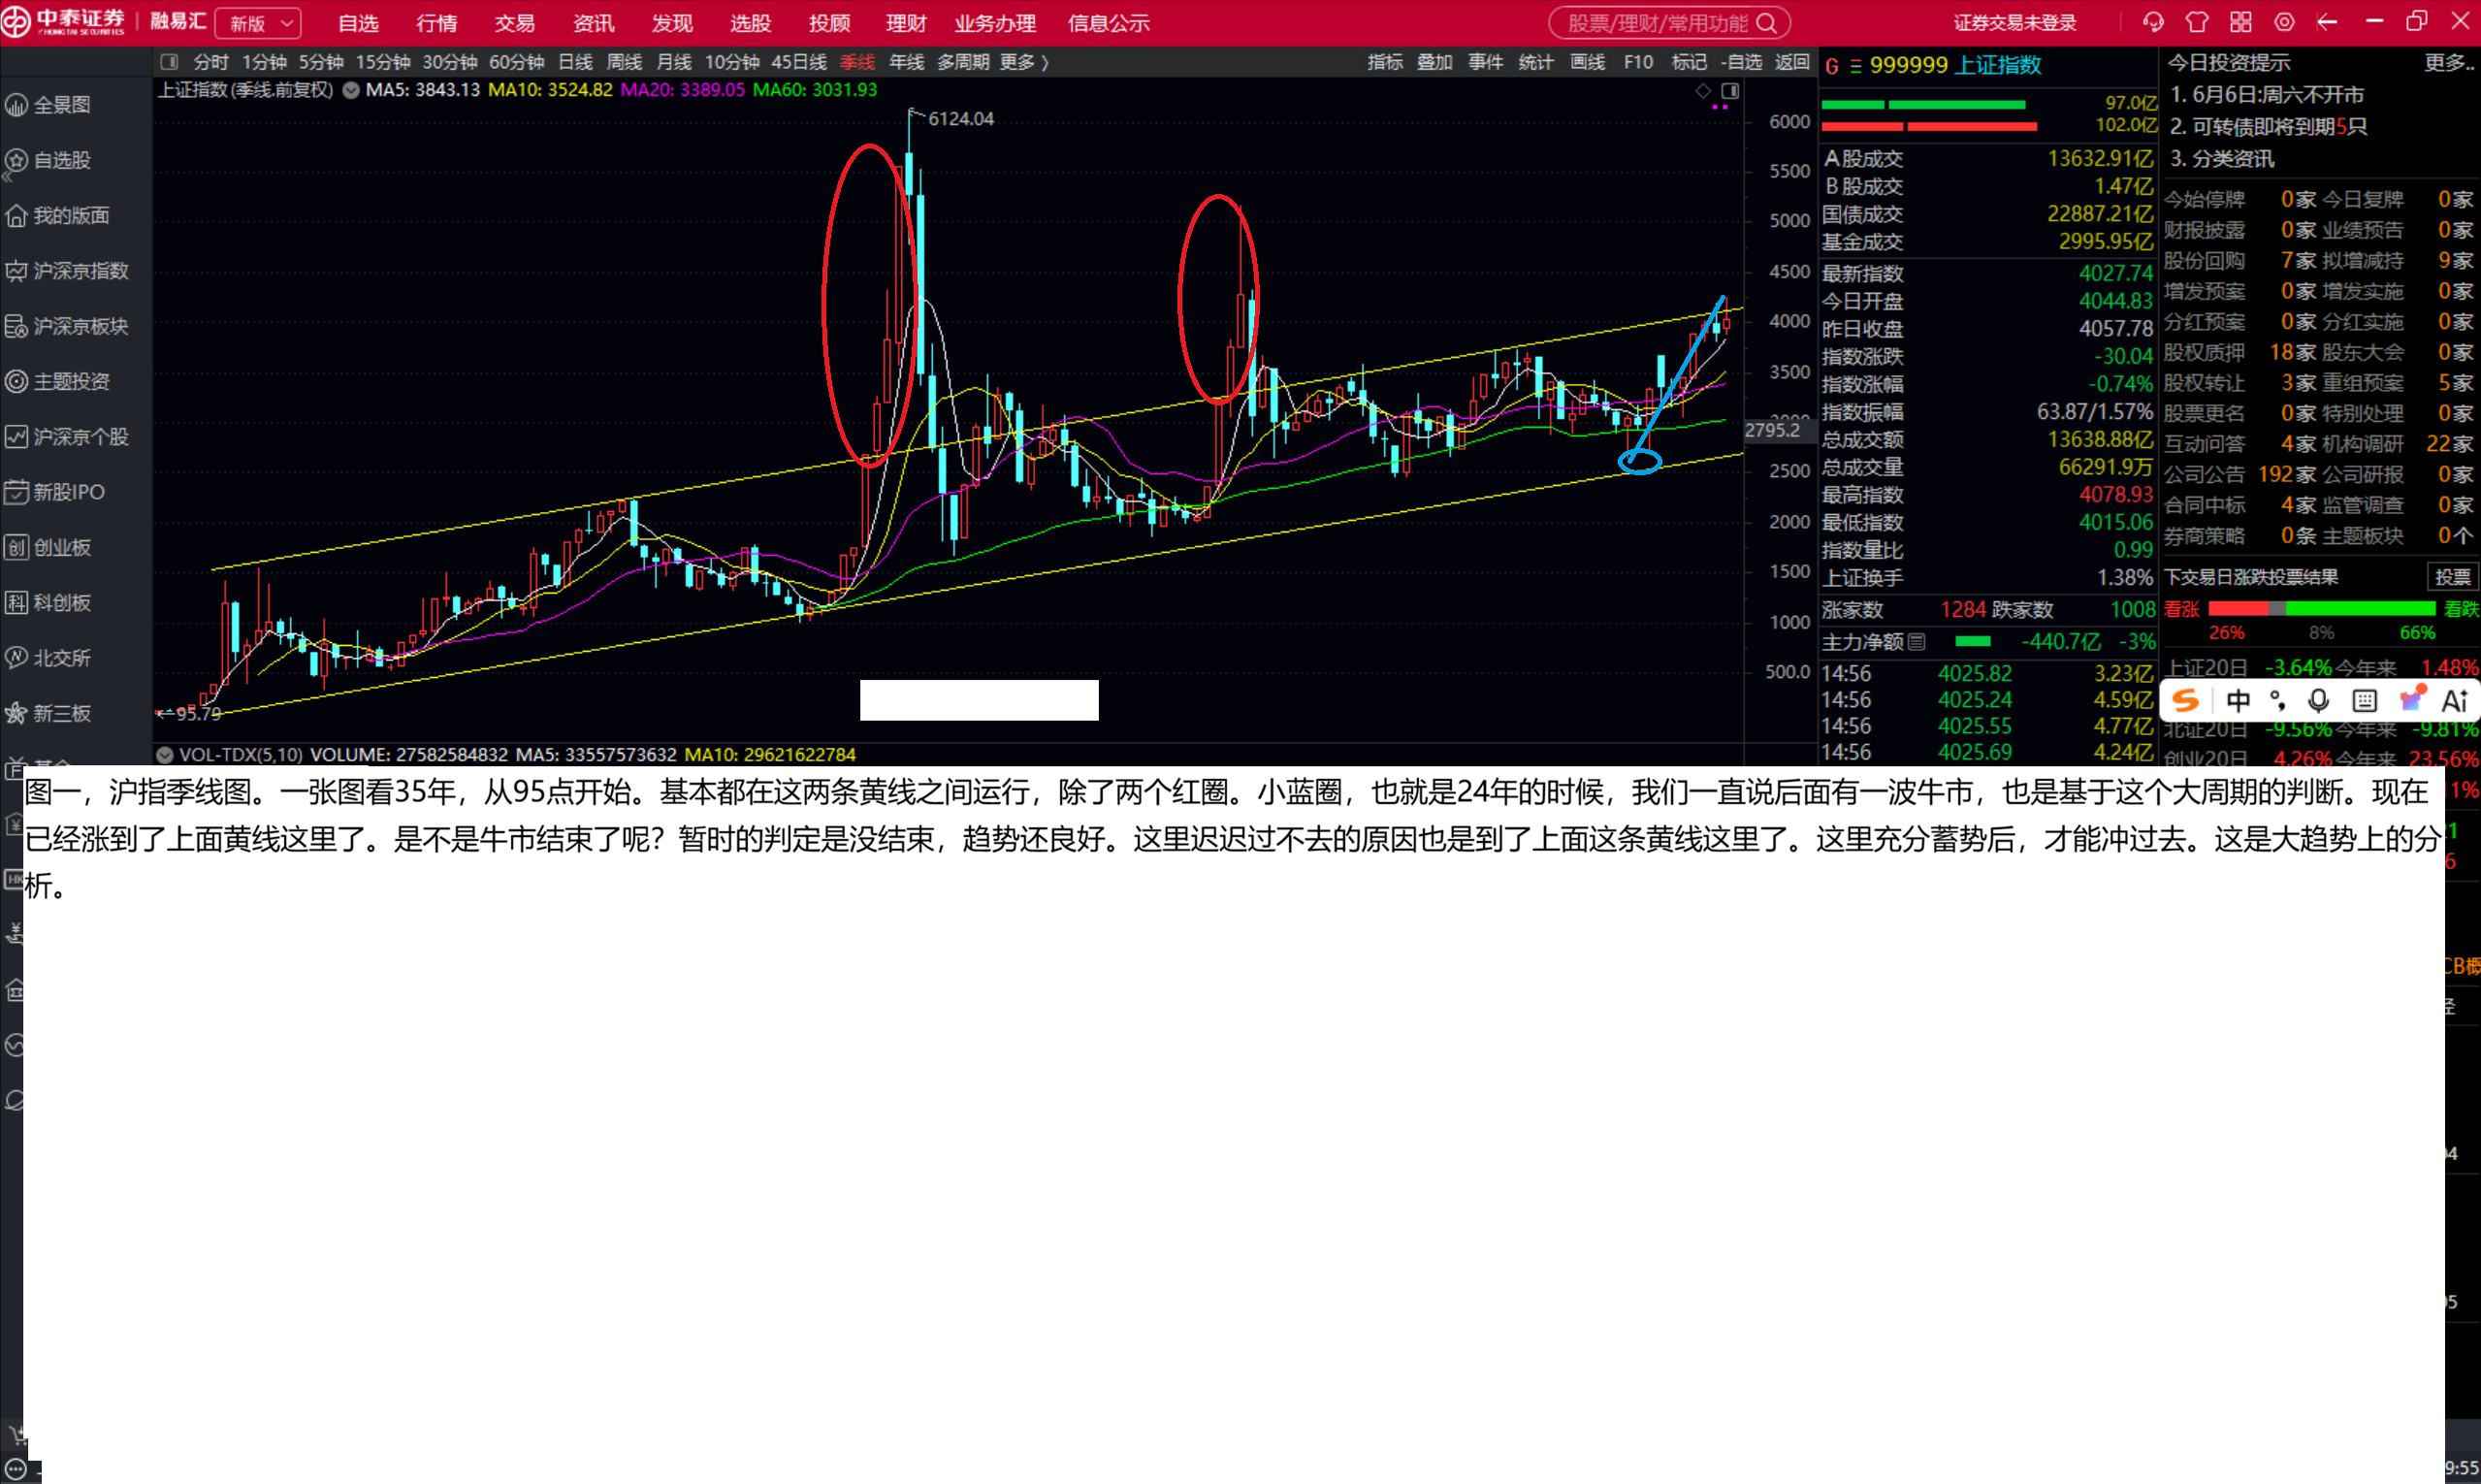Click 机构调研 22家 entry
Viewport: 2481px width, 1484px height.
click(x=2398, y=444)
